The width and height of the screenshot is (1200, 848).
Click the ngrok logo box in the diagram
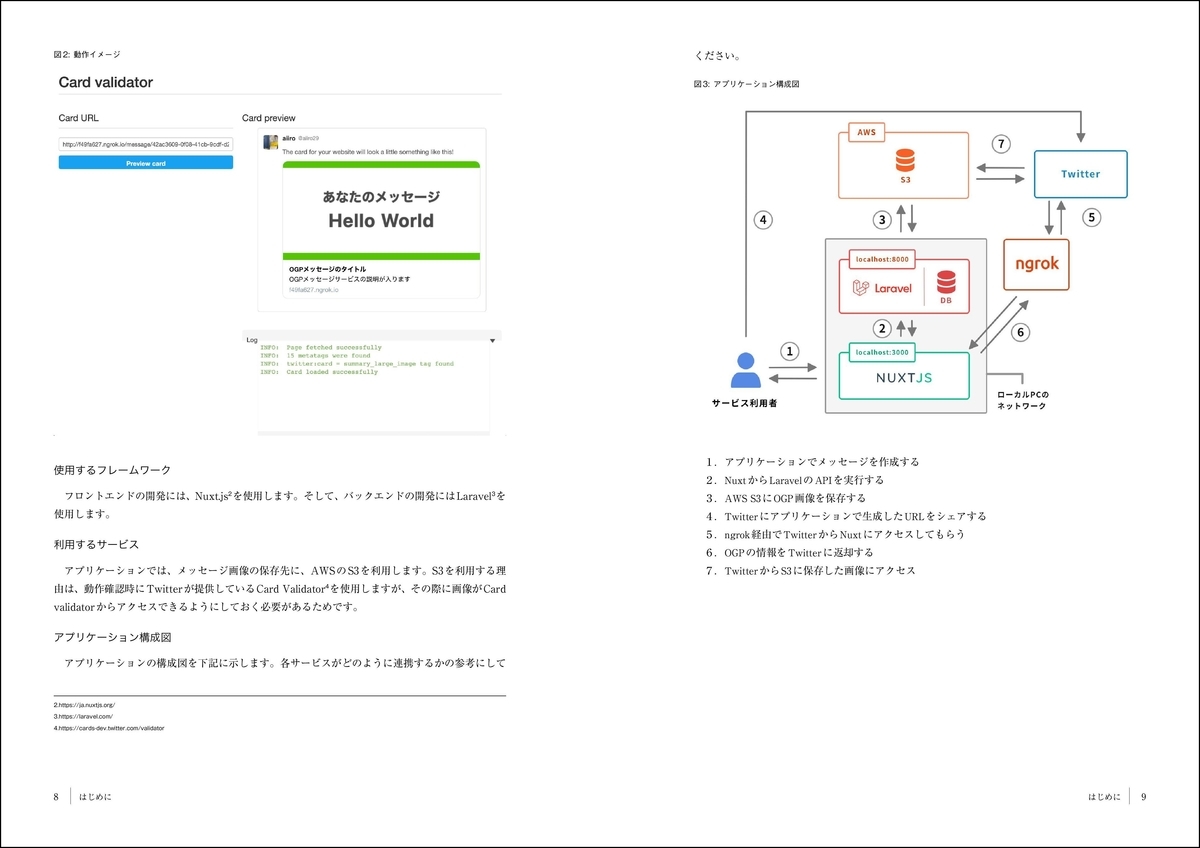click(x=1036, y=264)
